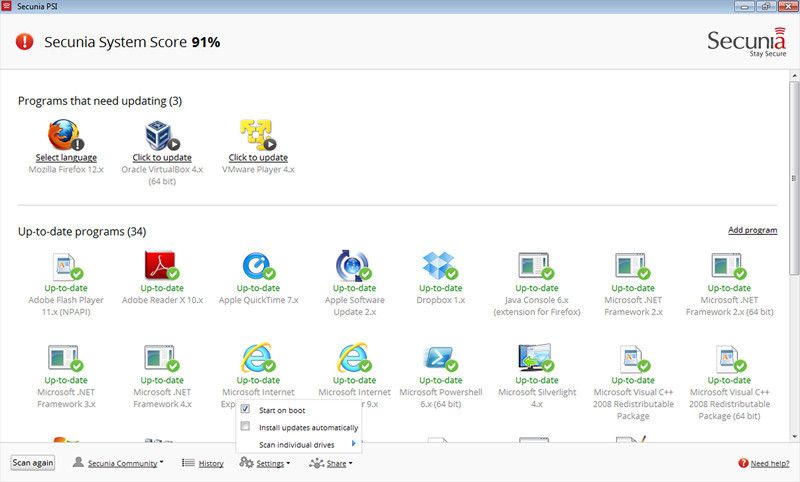Click the 'Adobe Reader X 10.x' label
The image size is (800, 482).
pyautogui.click(x=162, y=300)
